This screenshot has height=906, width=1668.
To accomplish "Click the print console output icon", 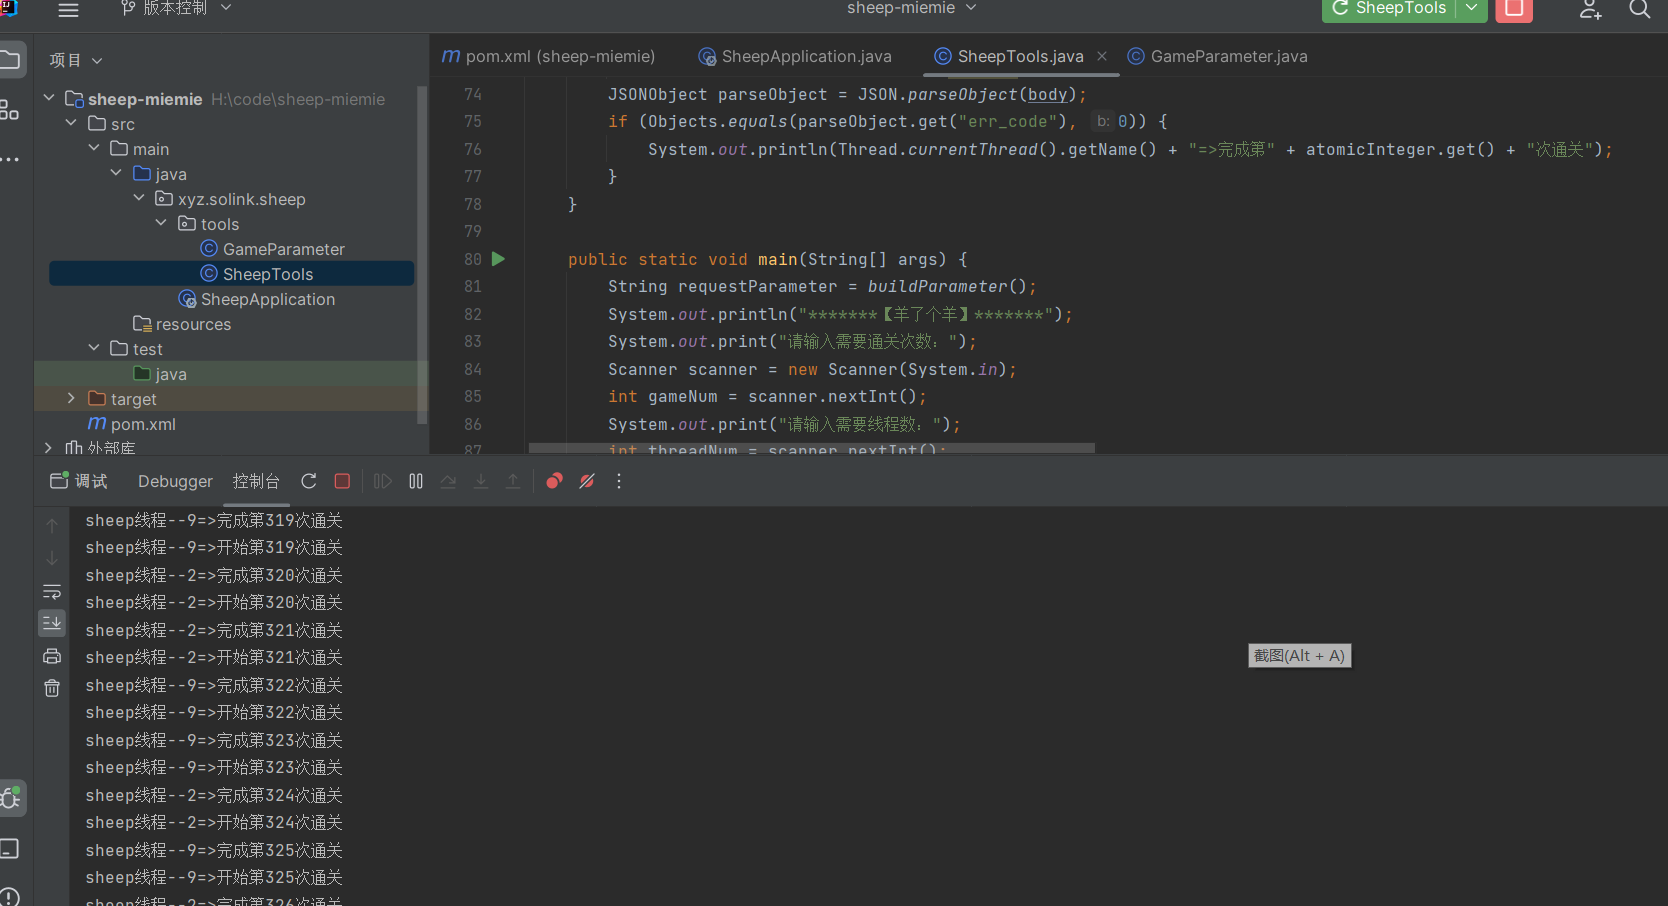I will point(52,656).
